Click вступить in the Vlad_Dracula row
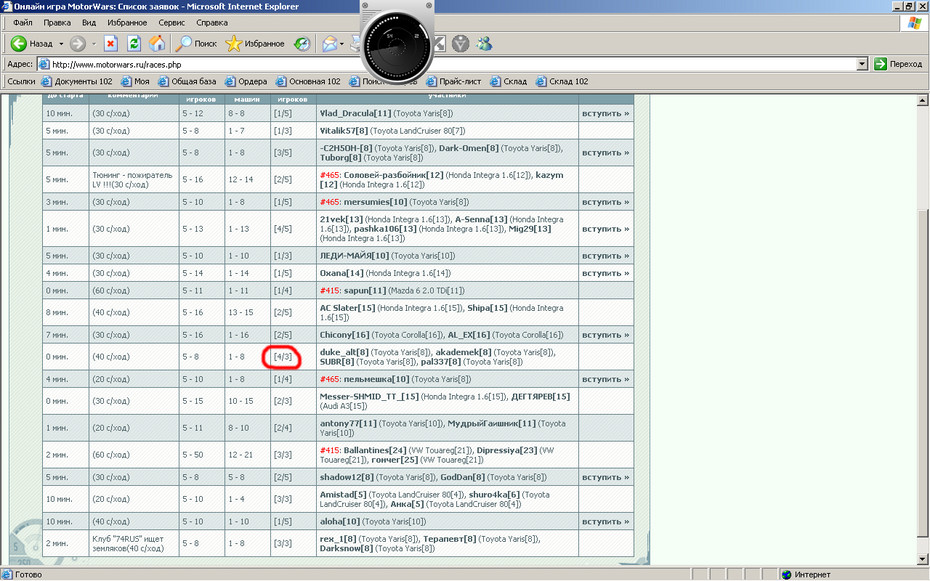The image size is (930, 581). (606, 113)
